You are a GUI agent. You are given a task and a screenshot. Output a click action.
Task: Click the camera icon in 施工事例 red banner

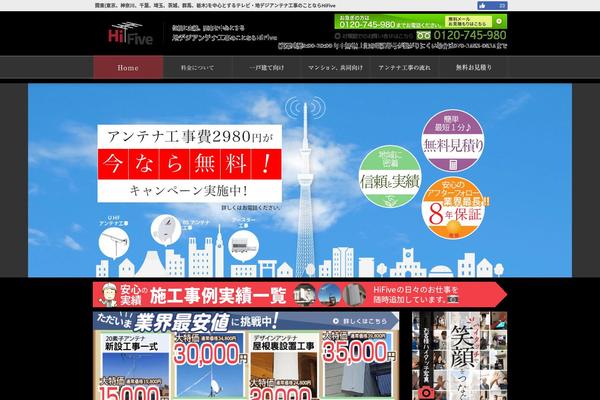coord(453,300)
